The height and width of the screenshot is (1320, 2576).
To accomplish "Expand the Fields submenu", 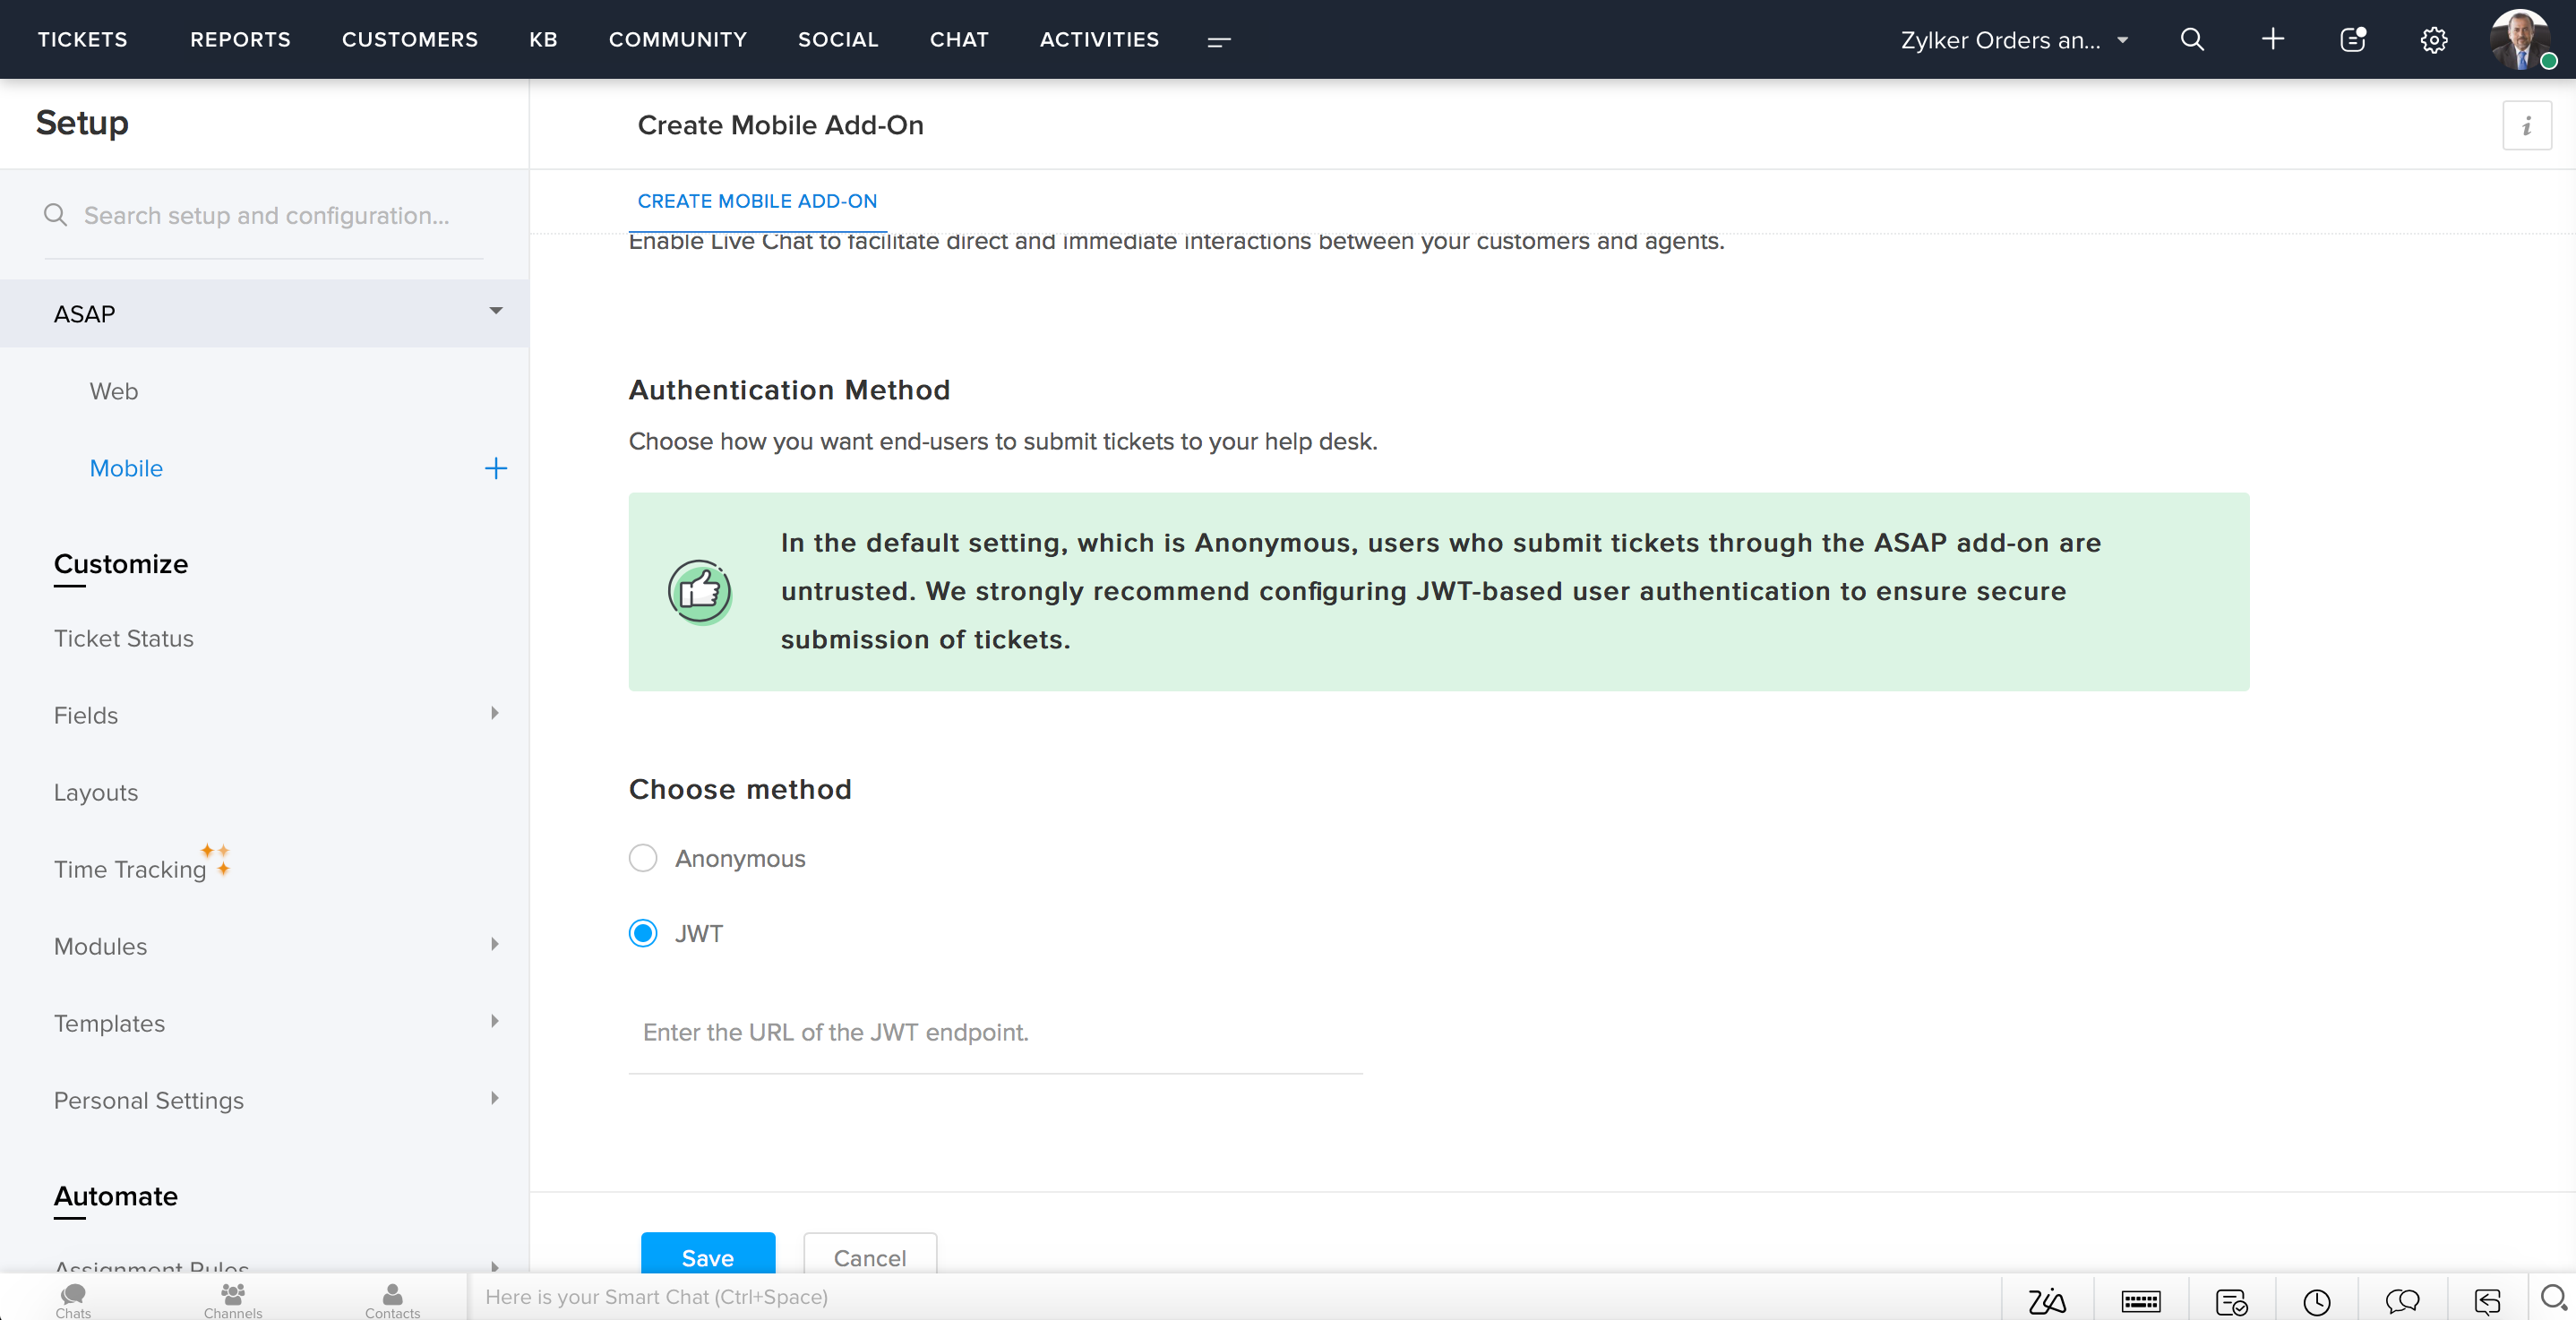I will [x=494, y=714].
